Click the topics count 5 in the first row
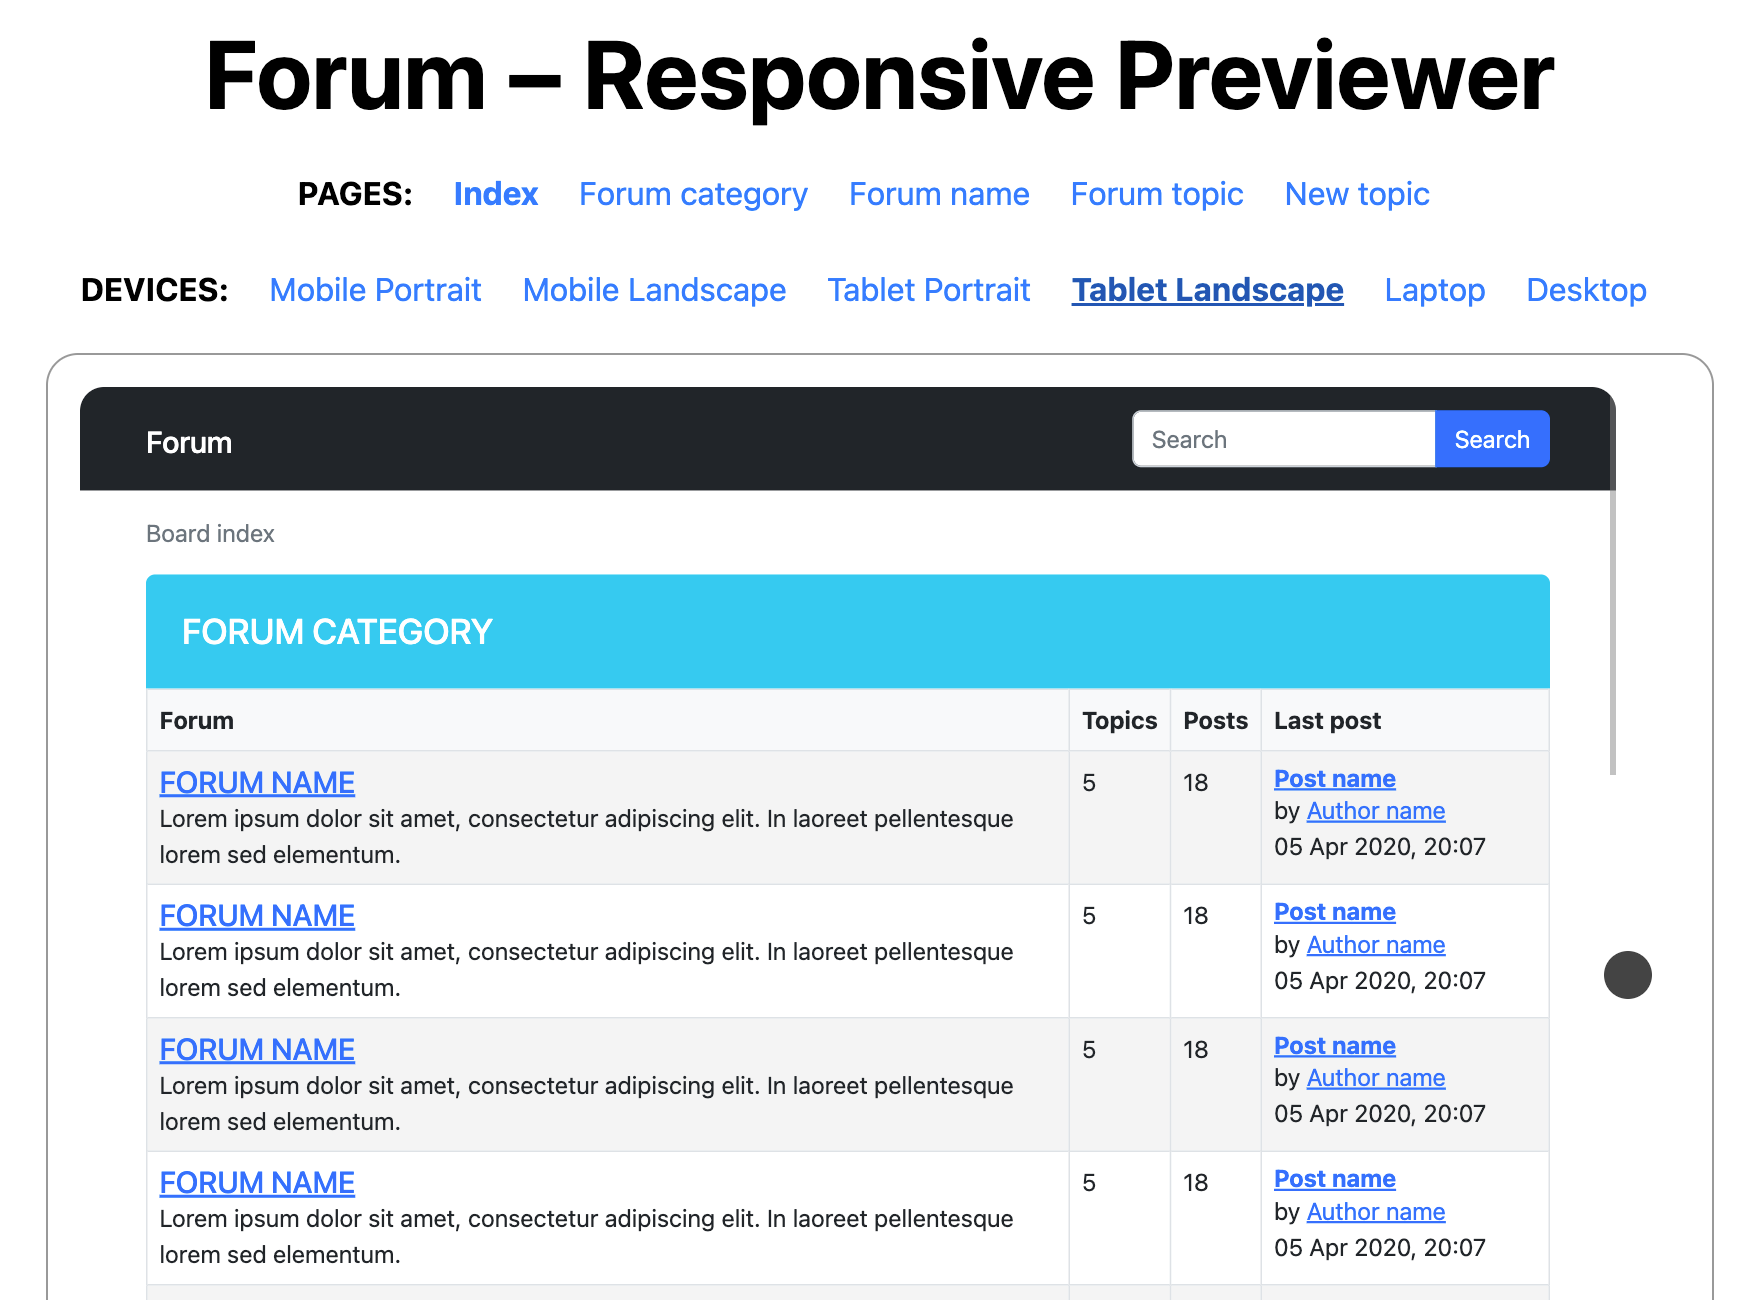Viewport: 1760px width, 1300px height. 1089,783
